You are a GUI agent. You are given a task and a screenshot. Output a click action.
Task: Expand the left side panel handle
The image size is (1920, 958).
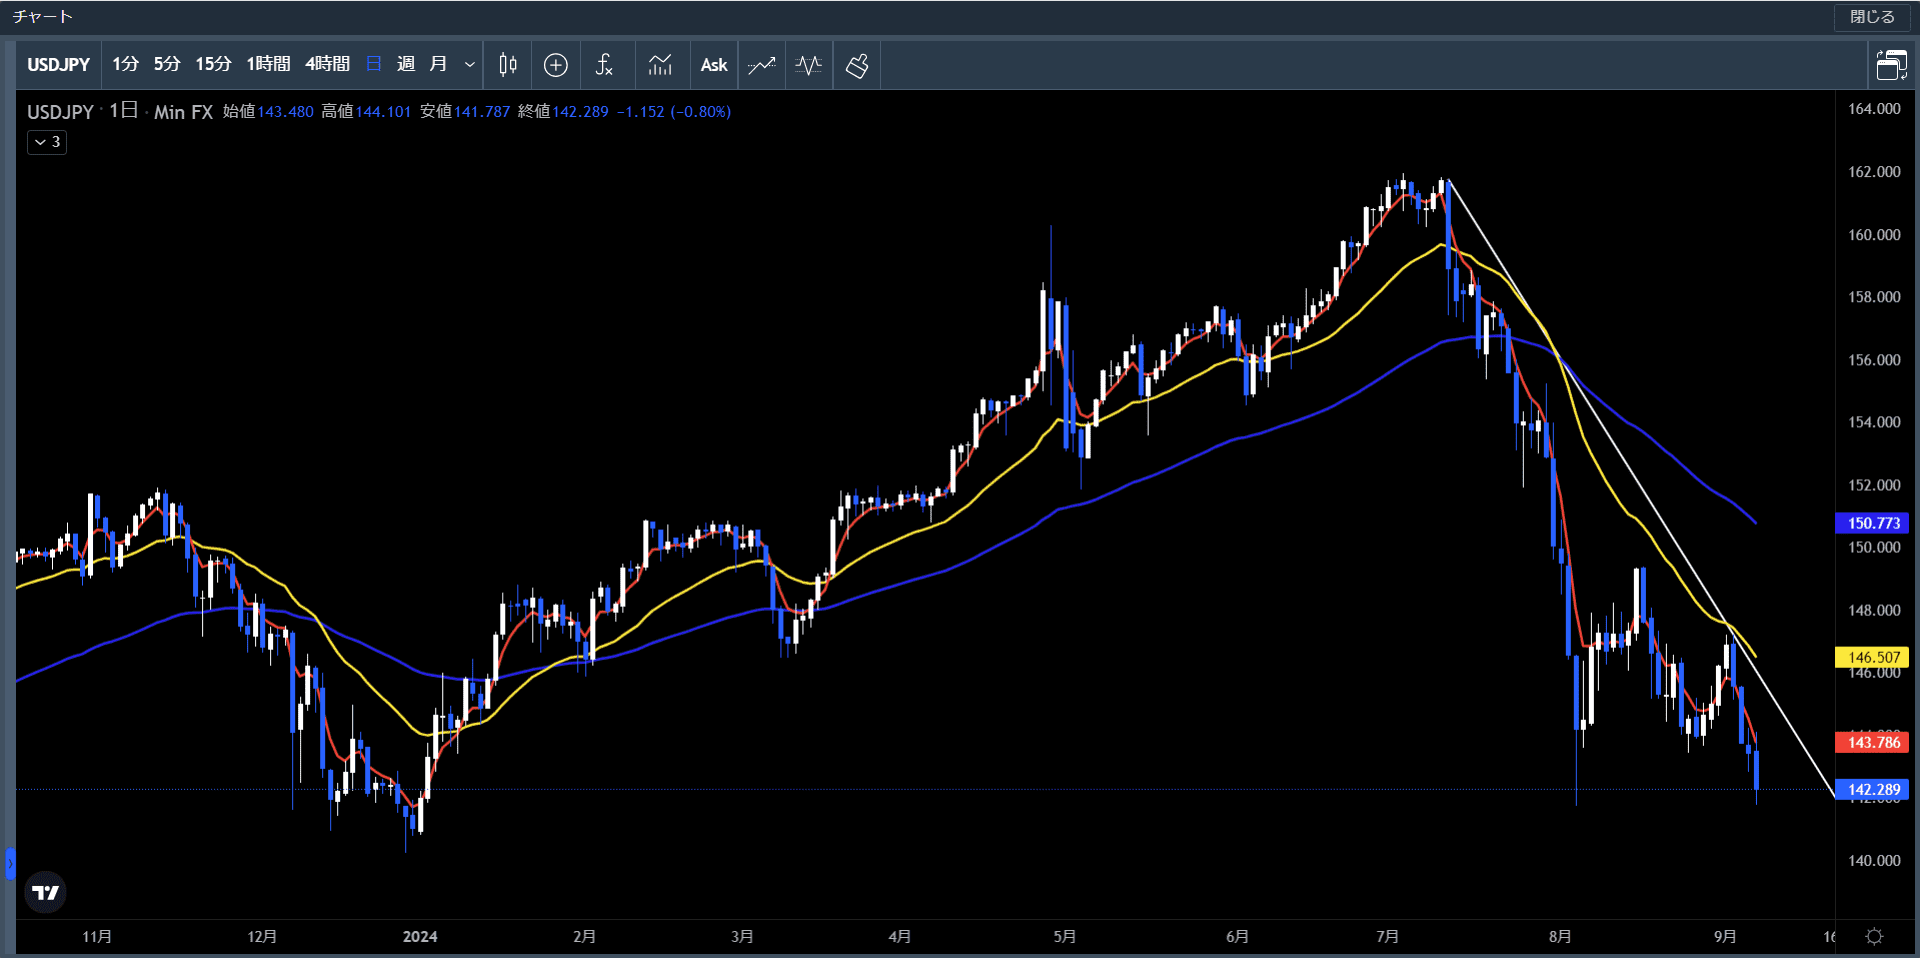10,863
